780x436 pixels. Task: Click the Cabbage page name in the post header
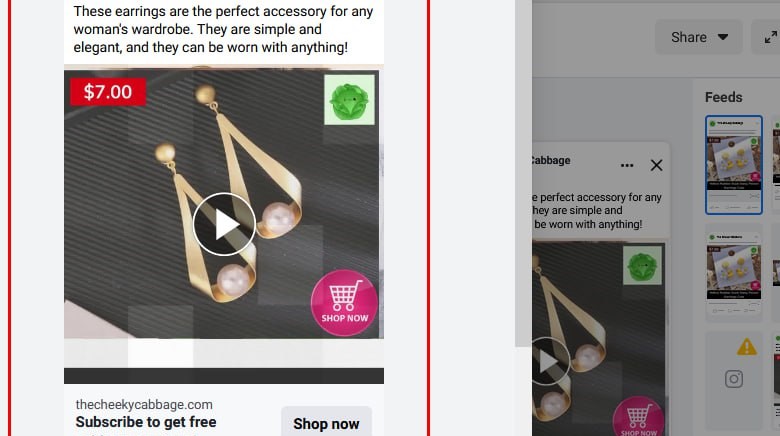click(x=551, y=160)
